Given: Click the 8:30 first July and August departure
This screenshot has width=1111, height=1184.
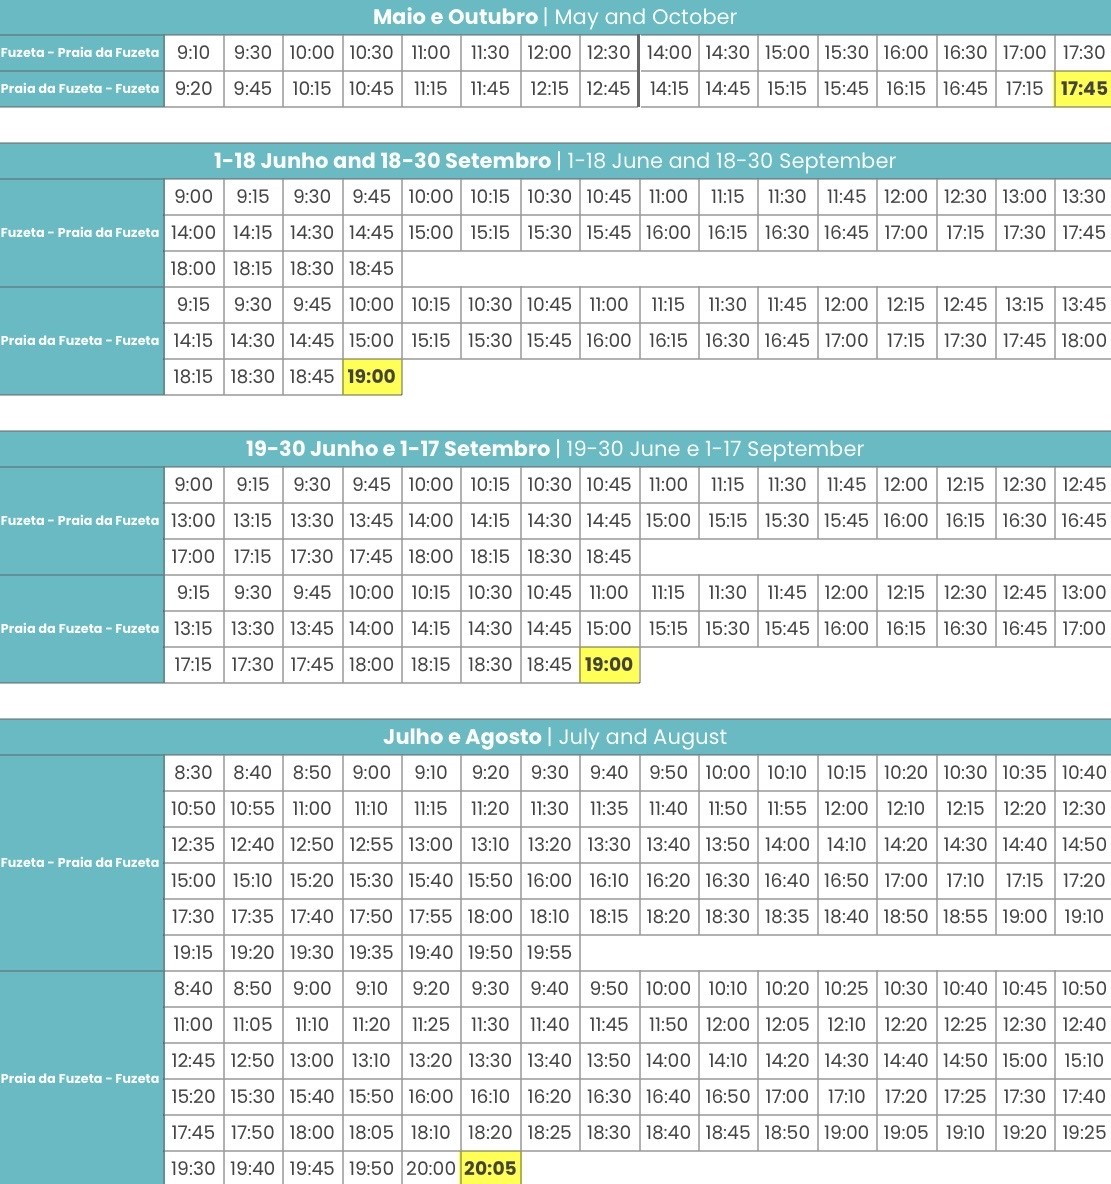Looking at the screenshot, I should click(x=193, y=772).
